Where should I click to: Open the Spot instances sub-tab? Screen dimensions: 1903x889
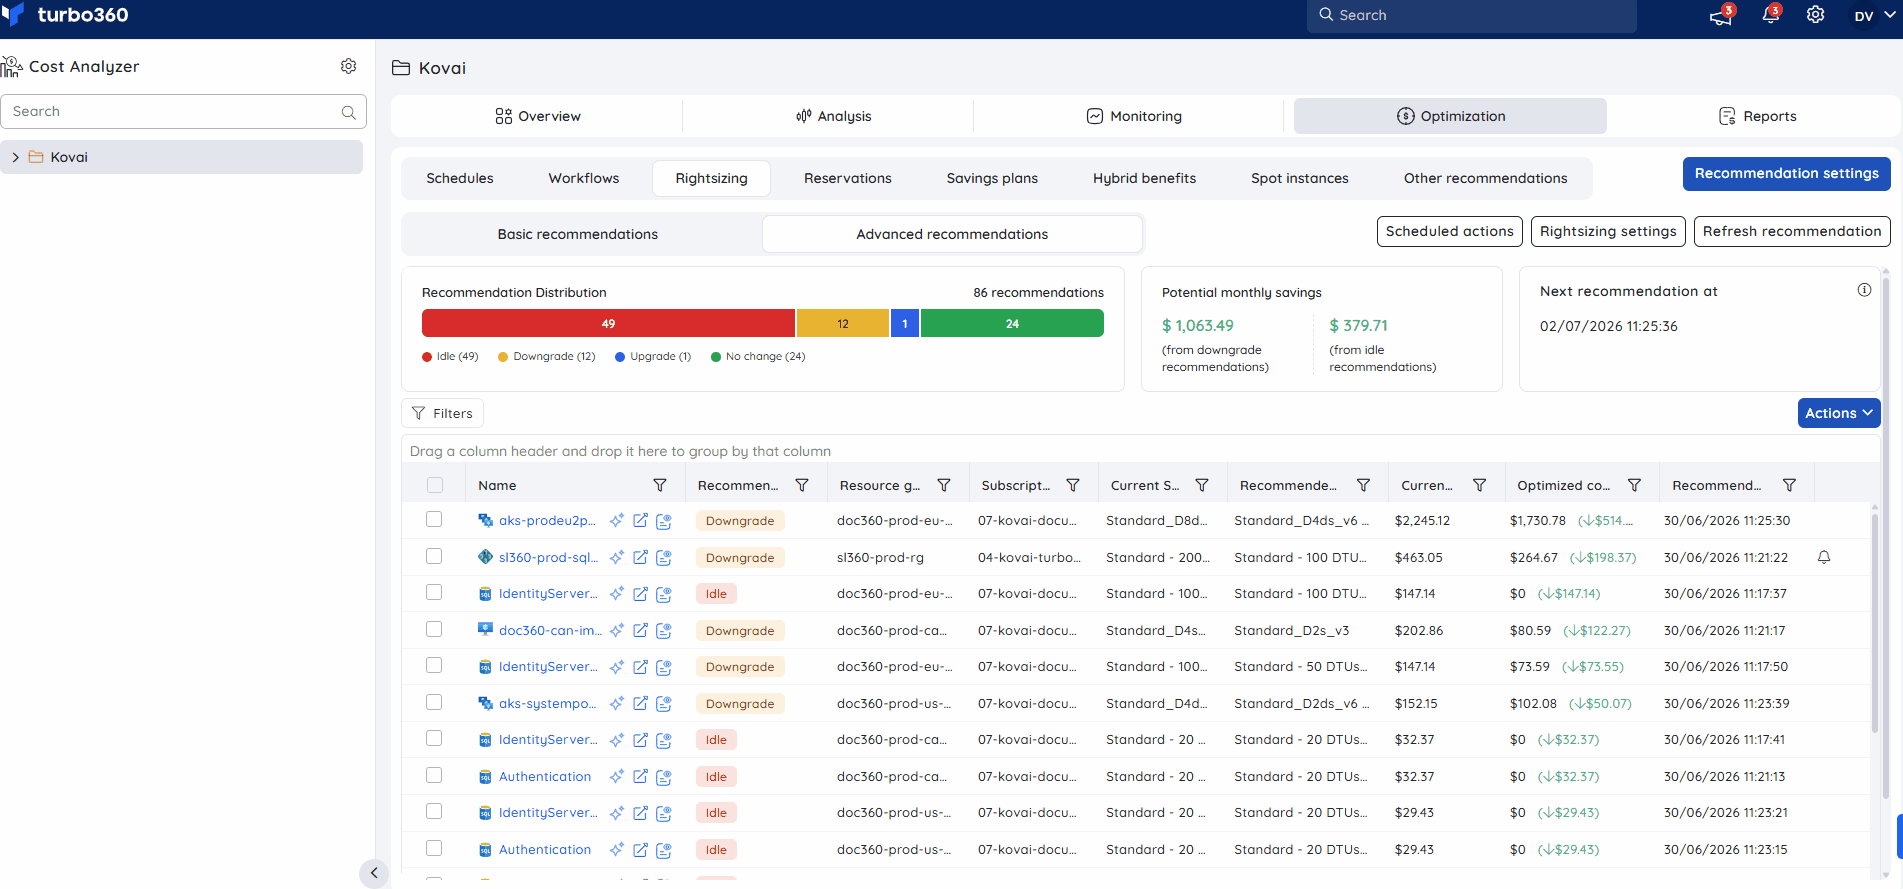click(x=1299, y=178)
